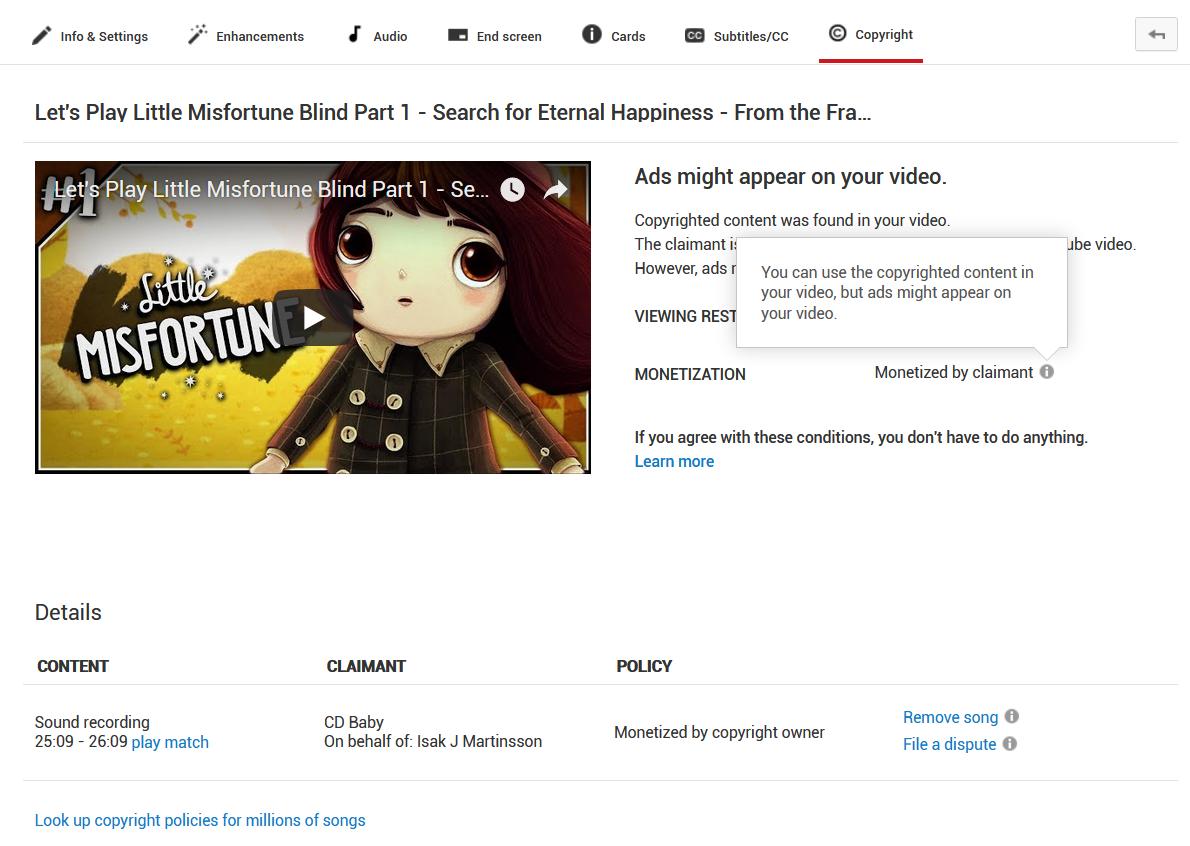Open the Cards tab
The height and width of the screenshot is (846, 1190).
click(x=613, y=36)
